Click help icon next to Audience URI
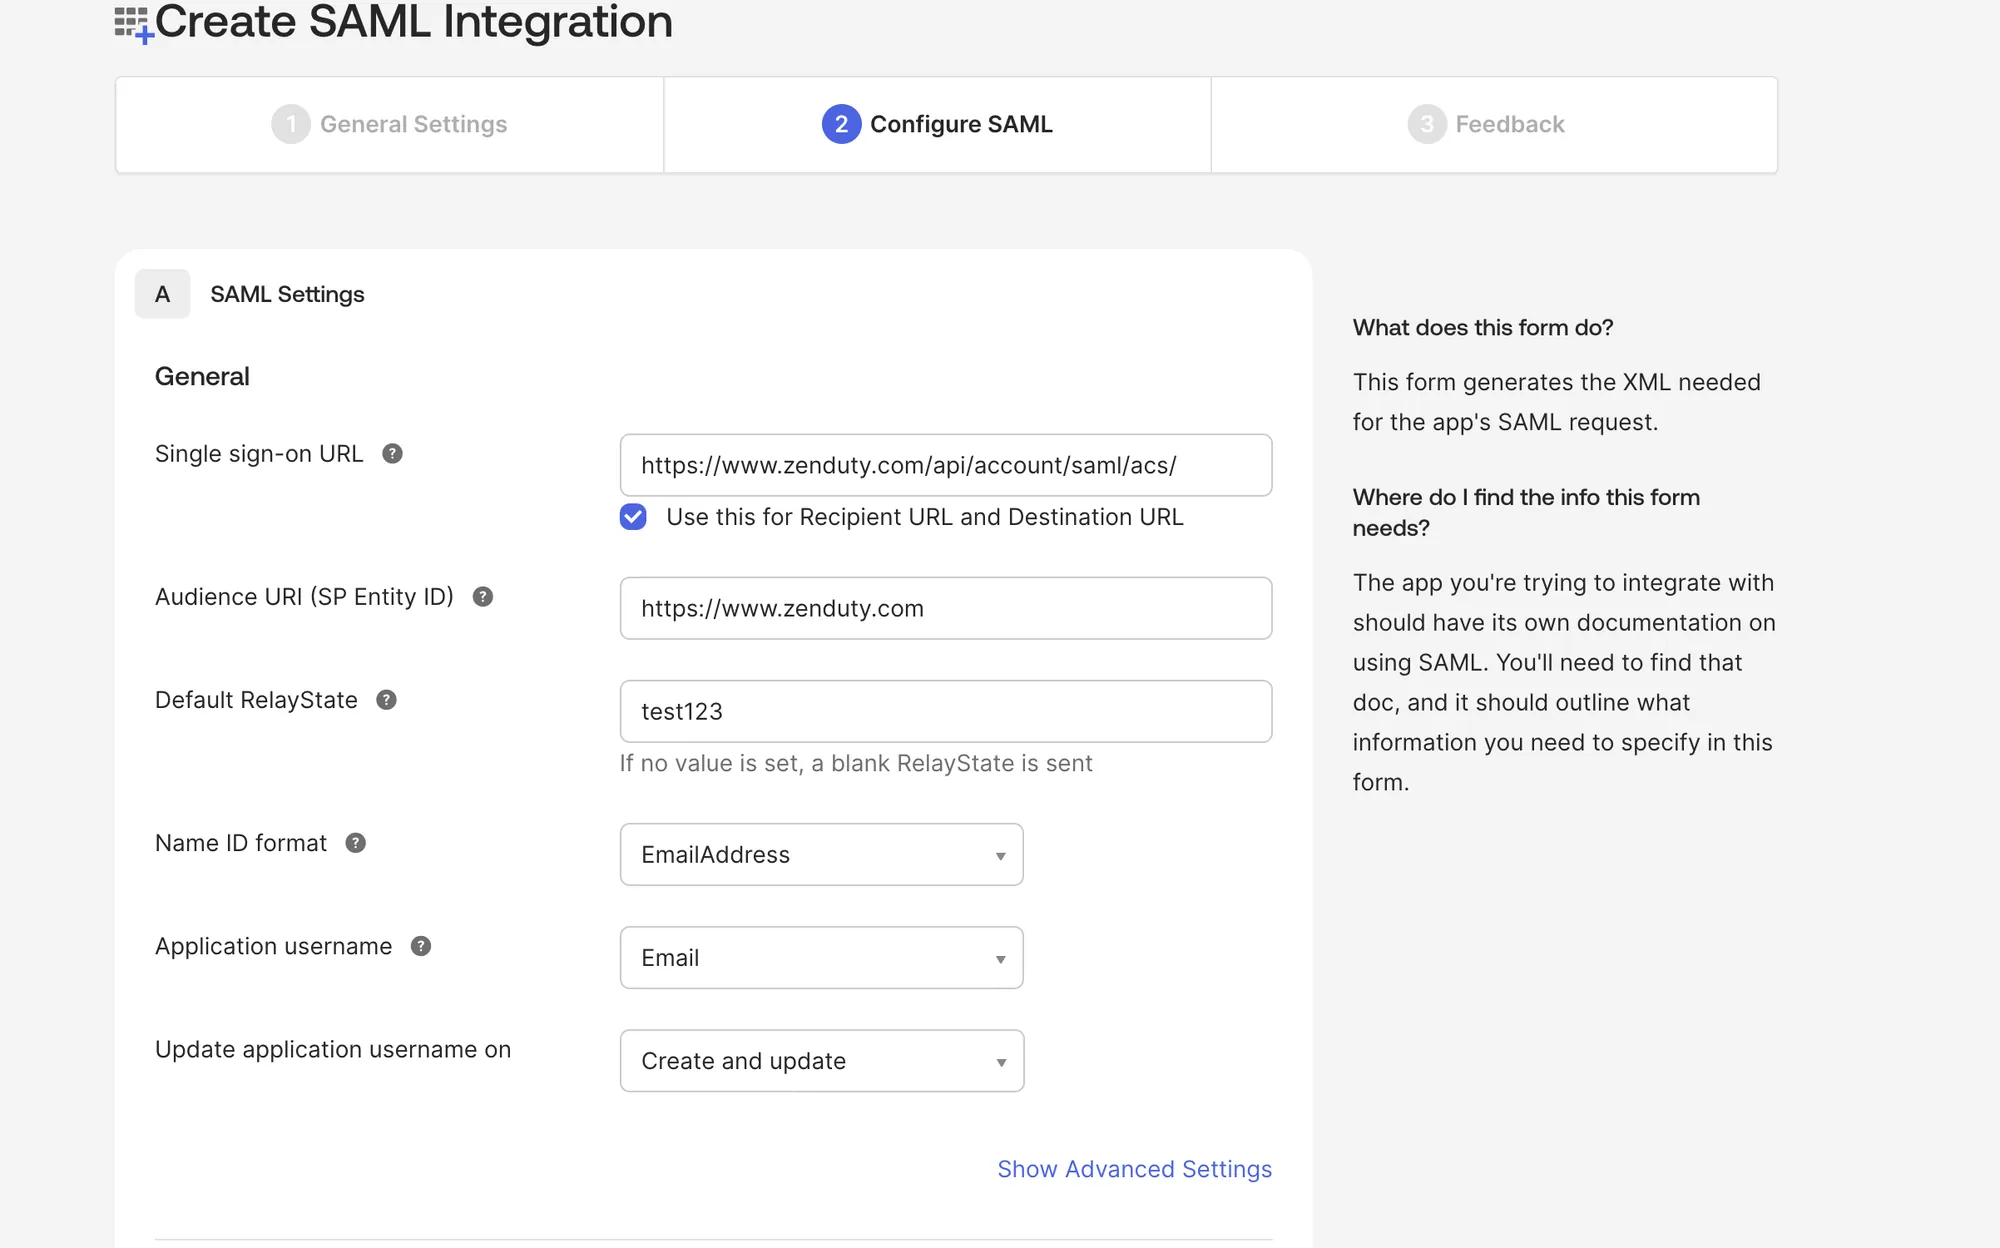 [x=482, y=597]
